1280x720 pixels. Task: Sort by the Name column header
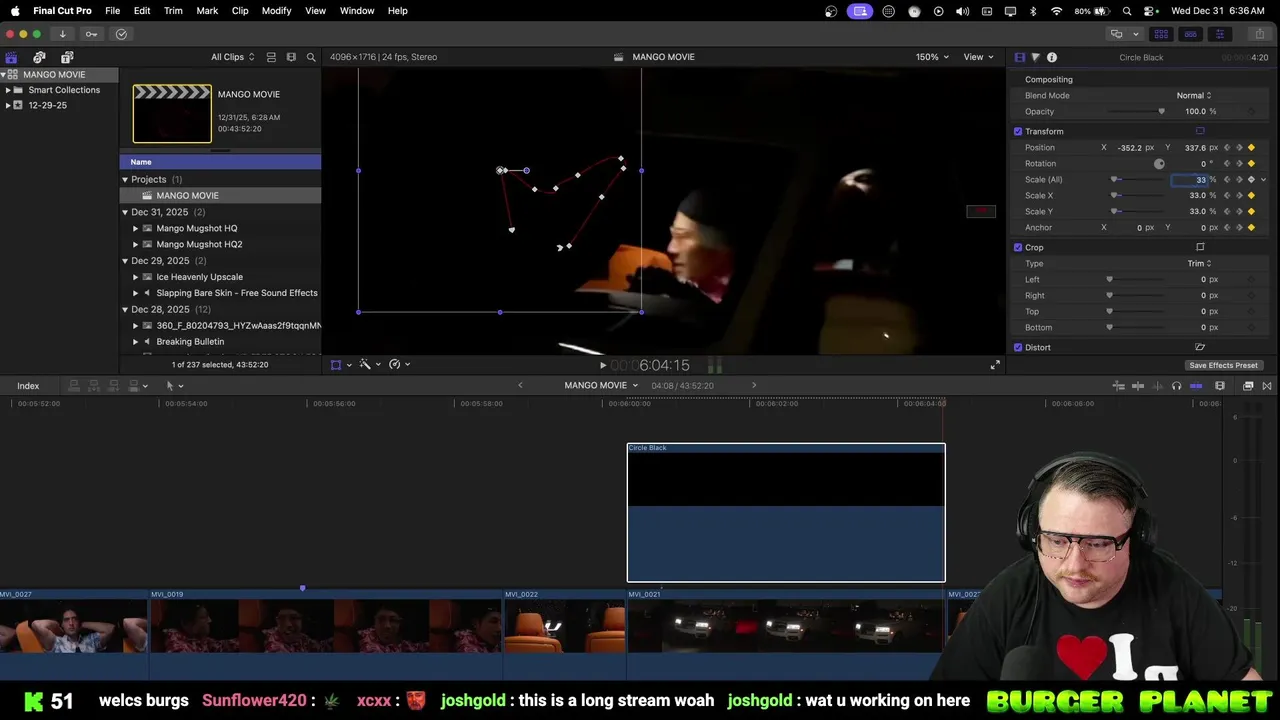(x=220, y=162)
